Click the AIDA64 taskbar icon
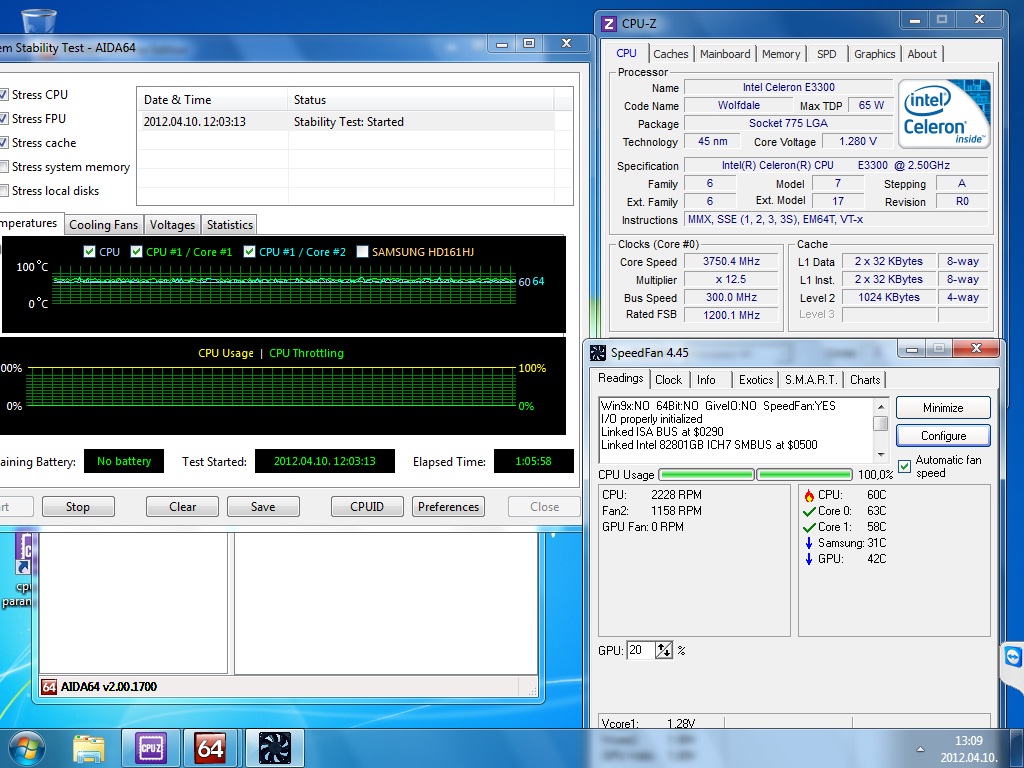The width and height of the screenshot is (1024, 768). (210, 747)
